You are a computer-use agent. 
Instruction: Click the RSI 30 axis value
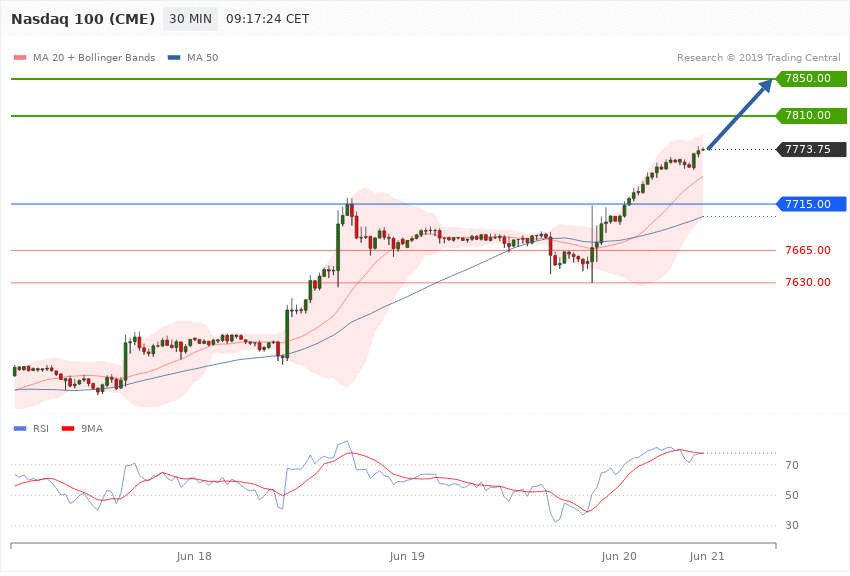792,525
